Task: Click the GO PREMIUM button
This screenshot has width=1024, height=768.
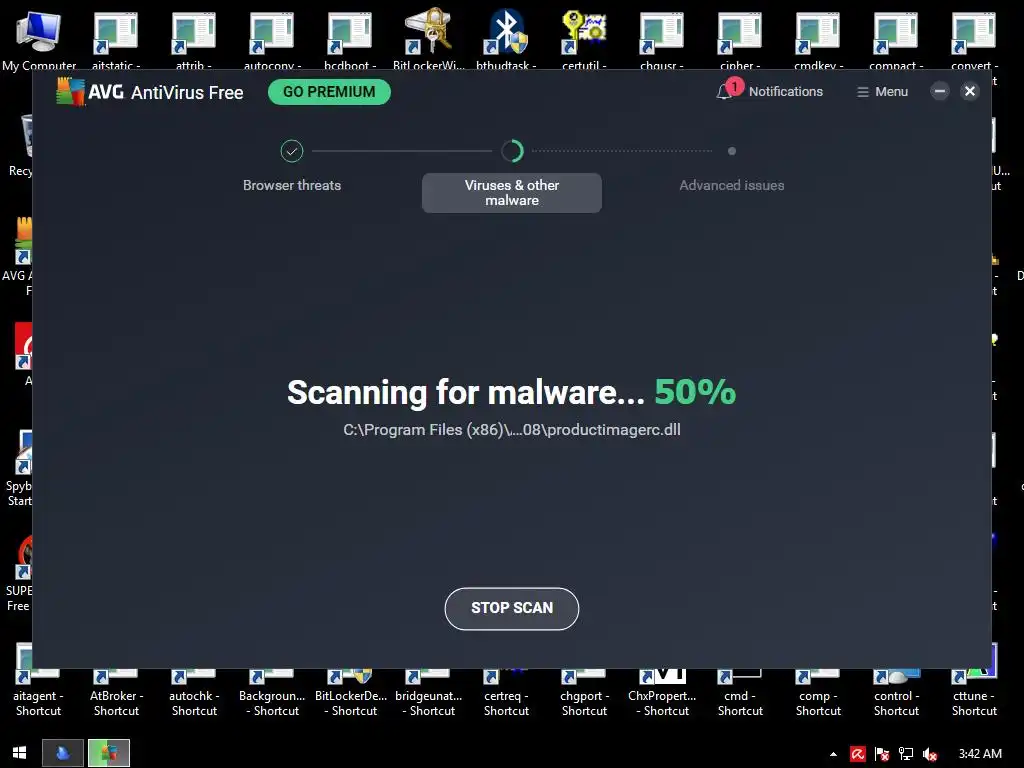Action: click(329, 92)
